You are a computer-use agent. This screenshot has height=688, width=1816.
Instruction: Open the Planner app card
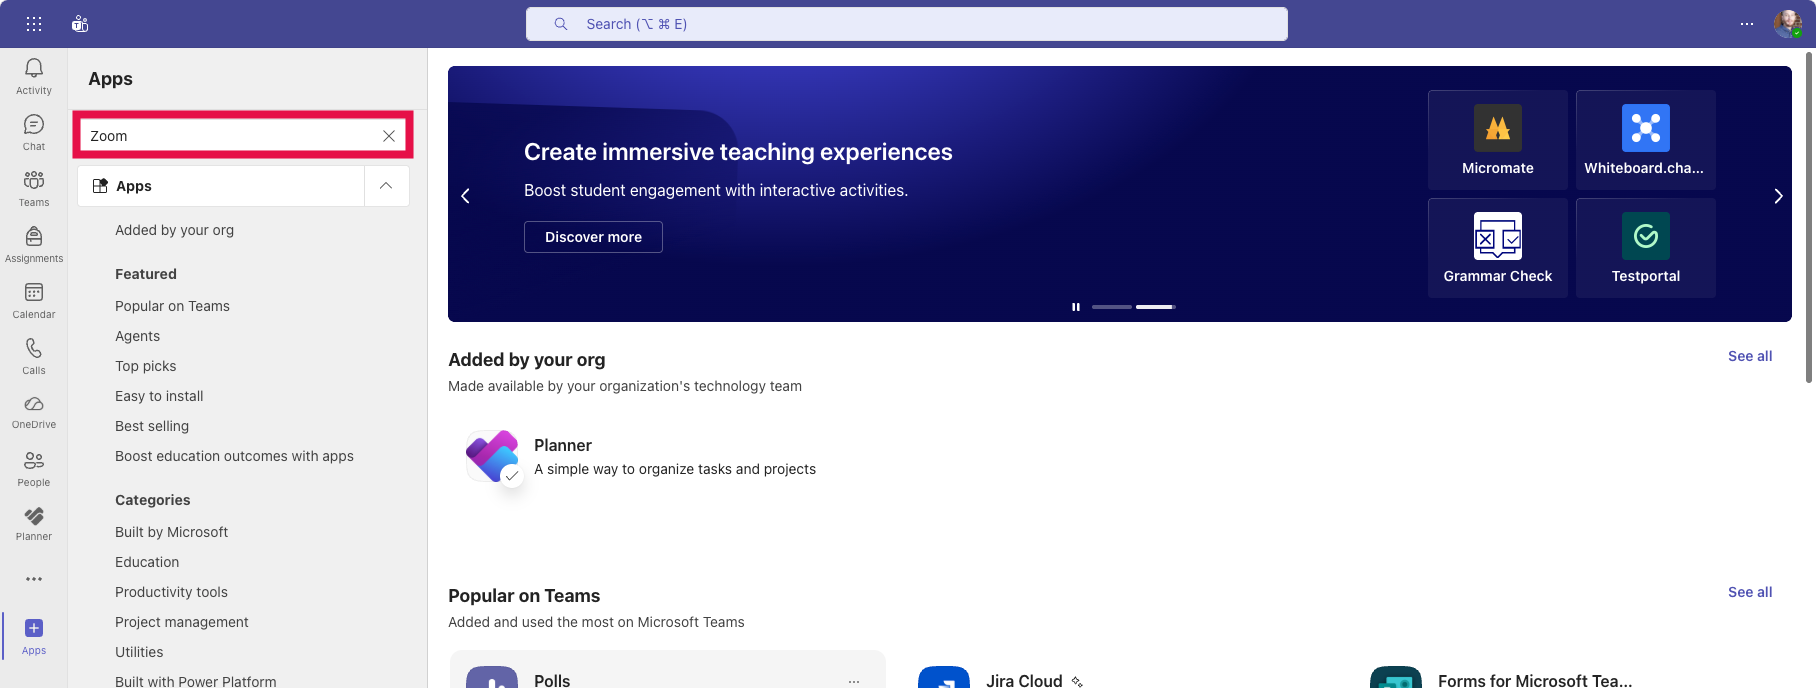click(665, 457)
